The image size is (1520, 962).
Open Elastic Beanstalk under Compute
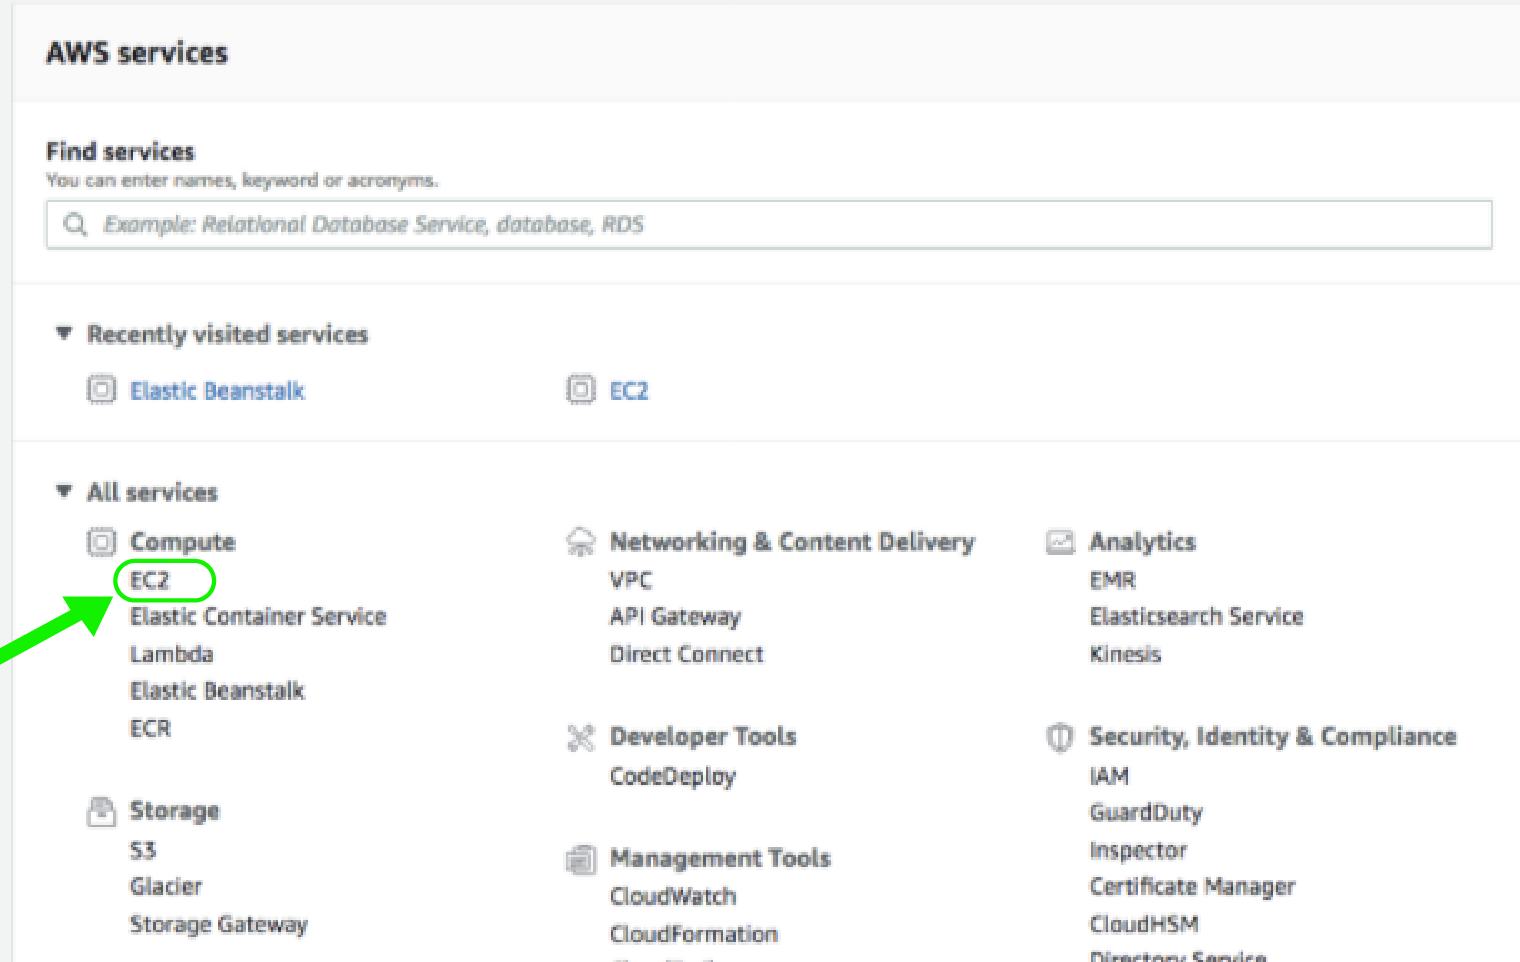(217, 690)
